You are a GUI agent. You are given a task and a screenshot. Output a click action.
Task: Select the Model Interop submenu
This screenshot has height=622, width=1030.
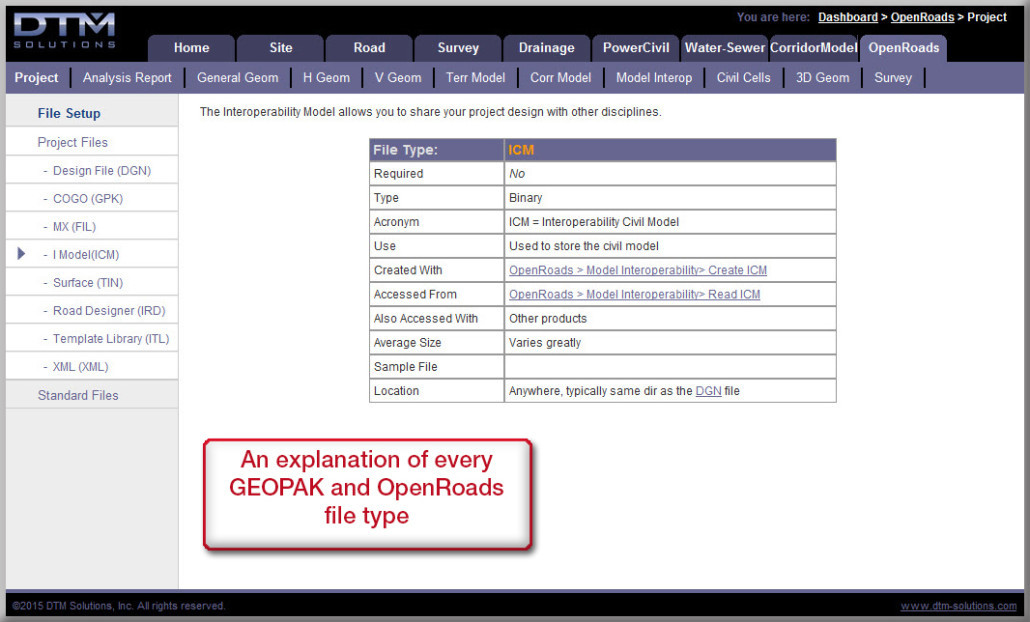point(654,78)
